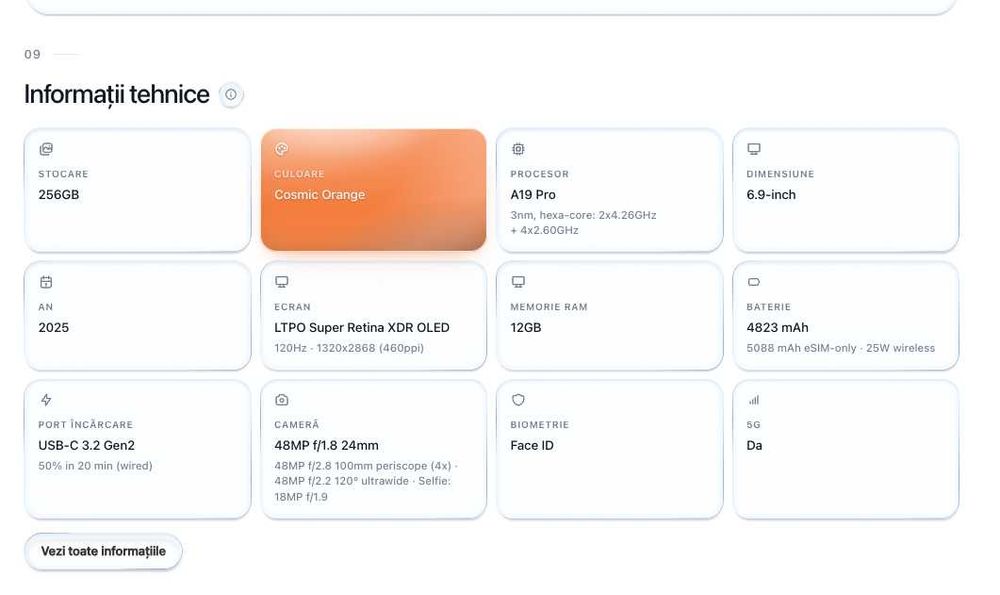Viewport: 1000px width, 595px height.
Task: Click USB-C 3.2 Gen2 port value
Action: [x=86, y=446]
